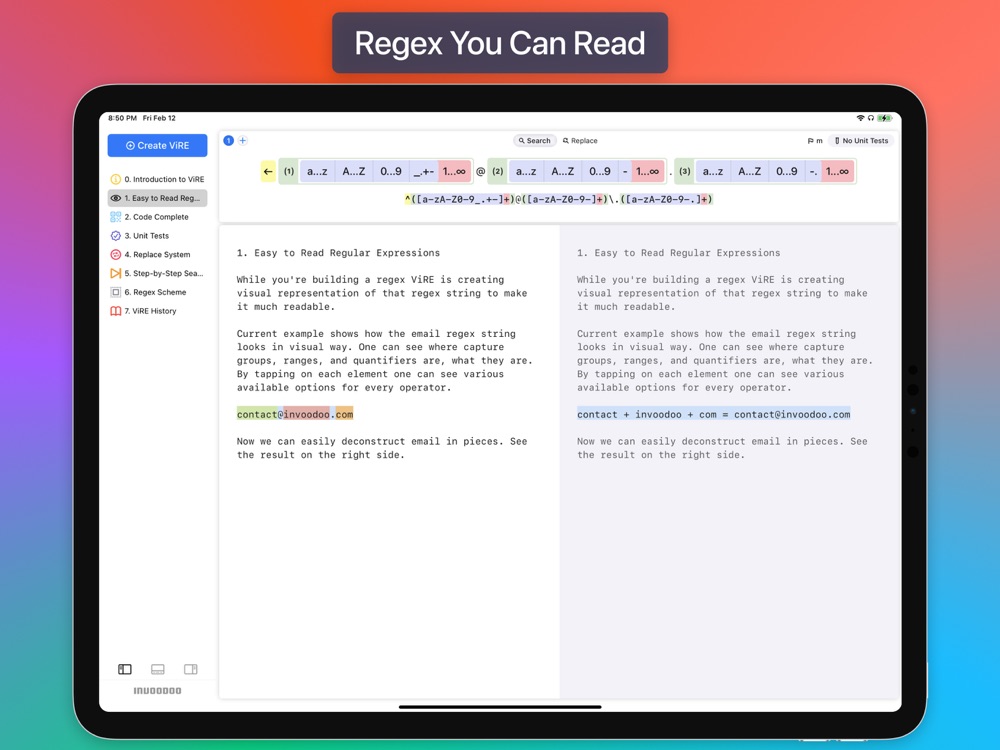Open the flags 'm' option
Screen dimensions: 1000x750
[815, 141]
